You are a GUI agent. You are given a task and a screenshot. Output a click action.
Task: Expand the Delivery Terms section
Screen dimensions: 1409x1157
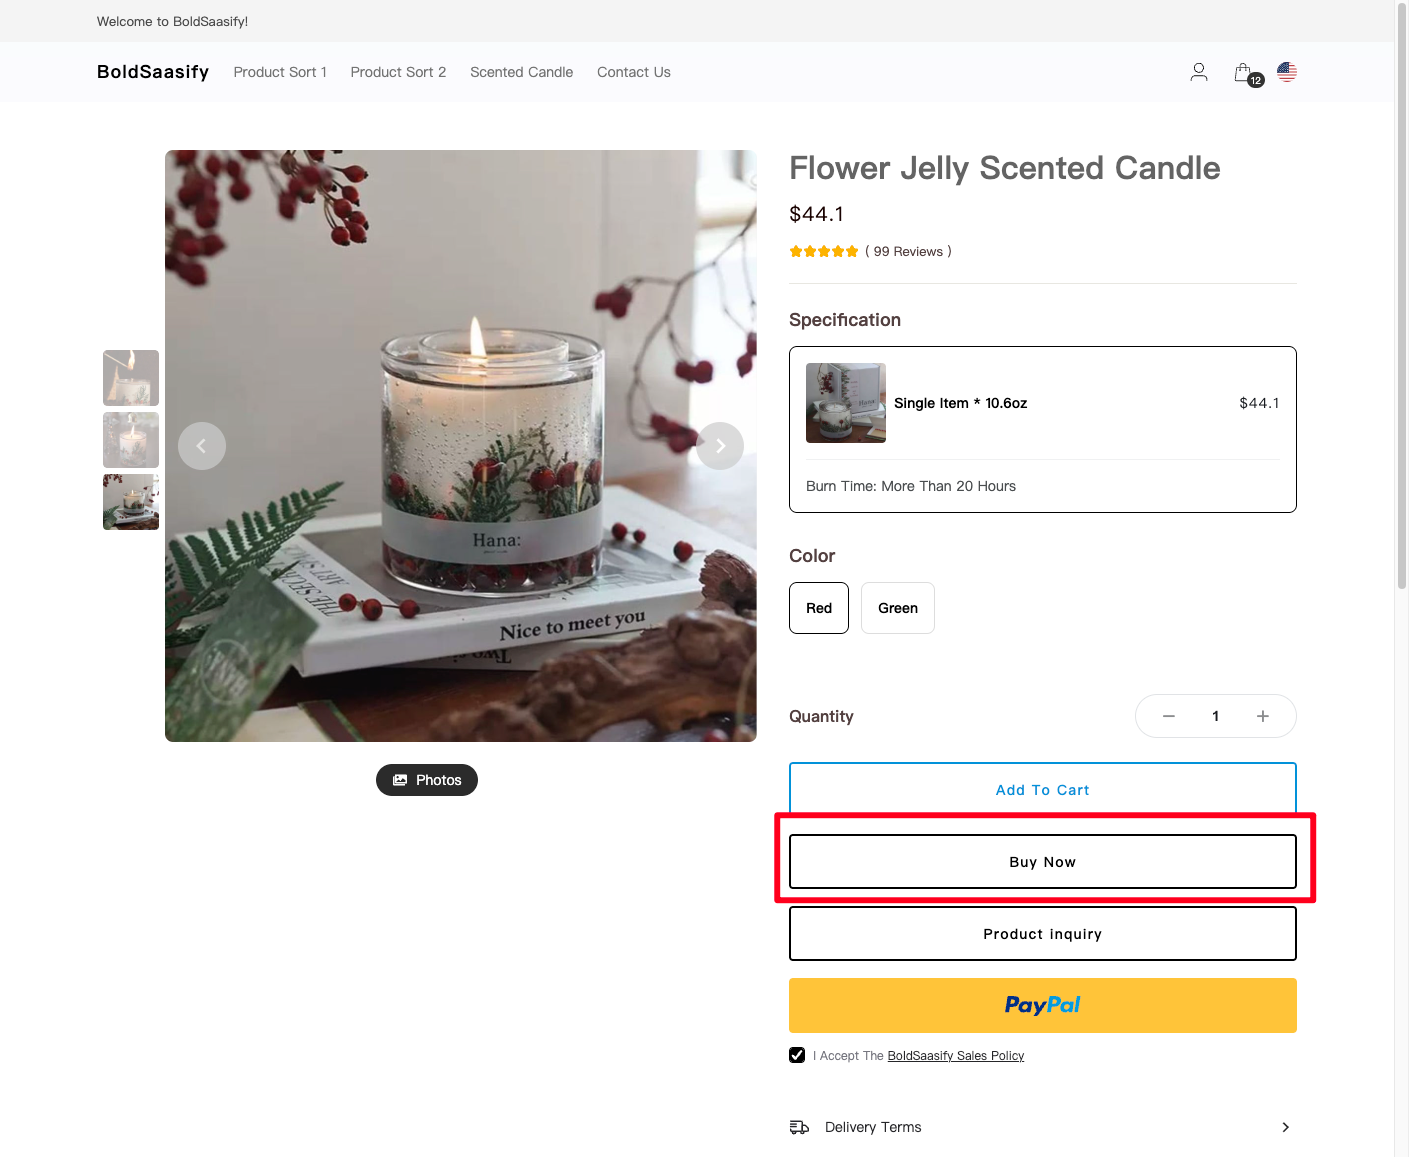click(1043, 1127)
